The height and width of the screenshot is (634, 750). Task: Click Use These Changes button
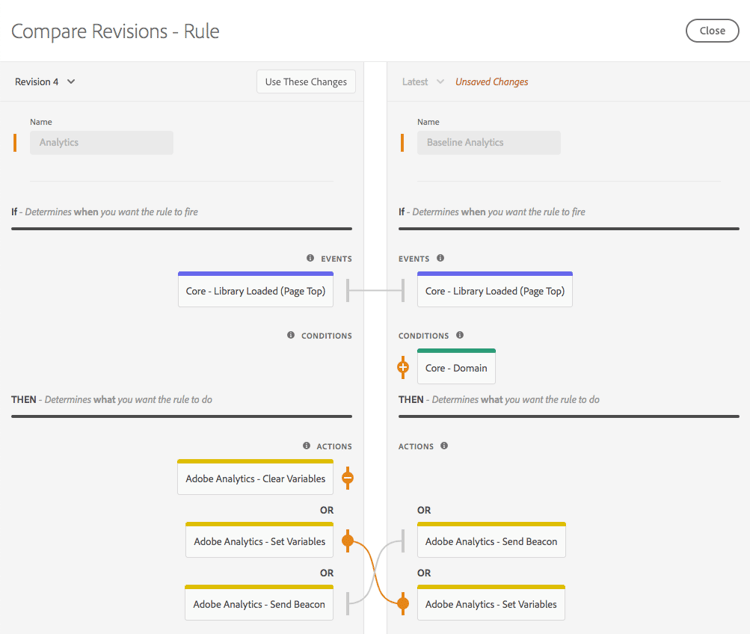coord(306,82)
